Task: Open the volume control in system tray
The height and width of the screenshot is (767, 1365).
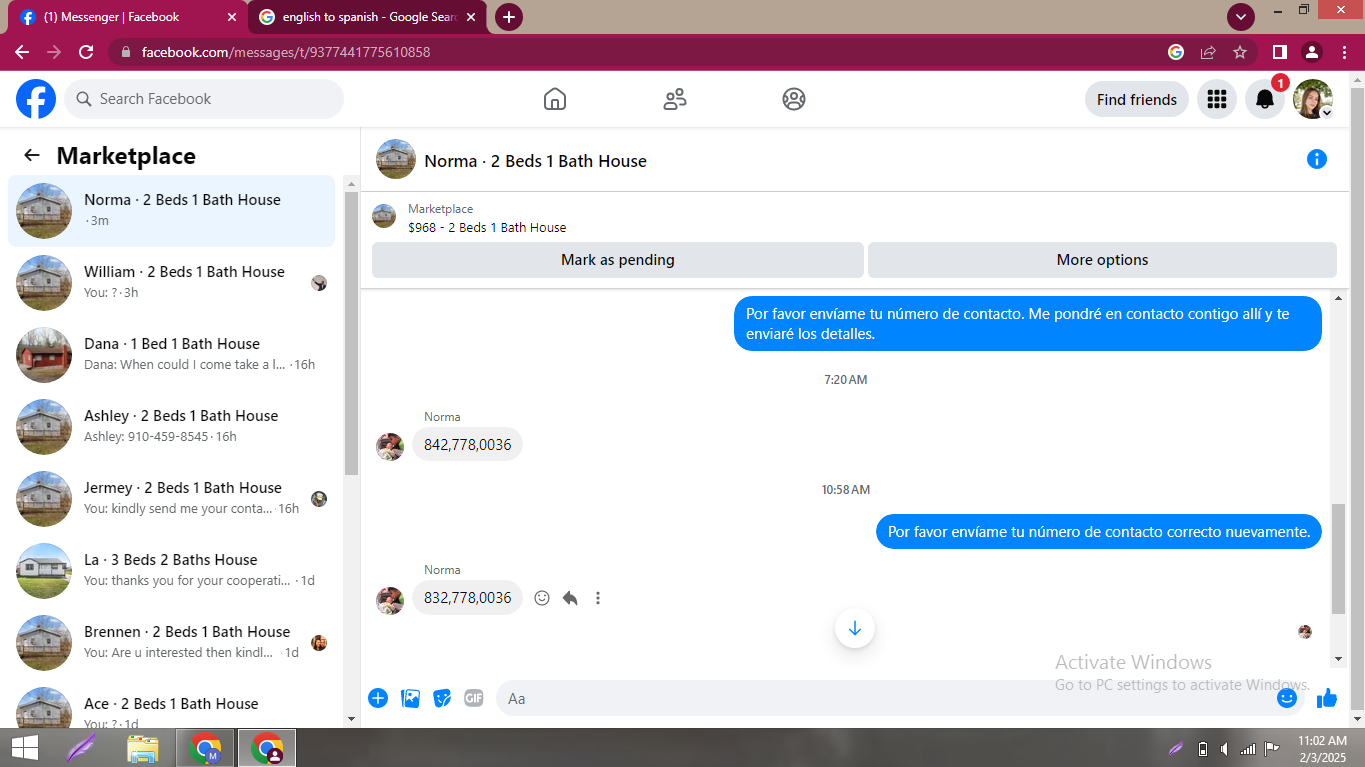Action: point(1225,749)
